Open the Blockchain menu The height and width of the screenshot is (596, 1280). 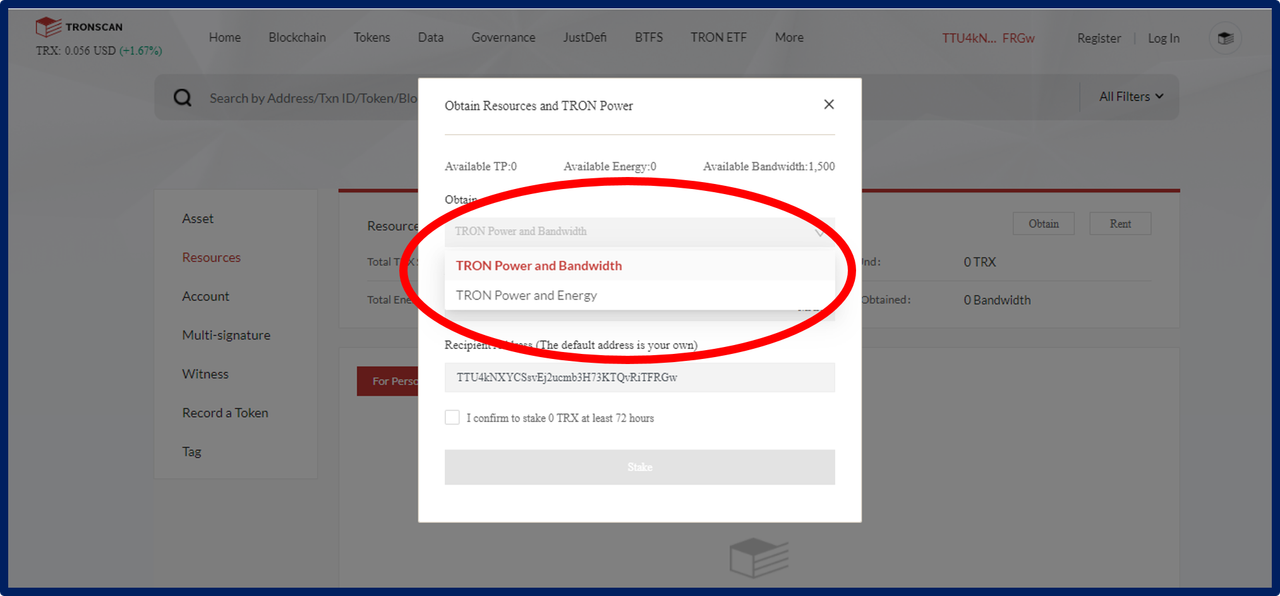coord(297,37)
